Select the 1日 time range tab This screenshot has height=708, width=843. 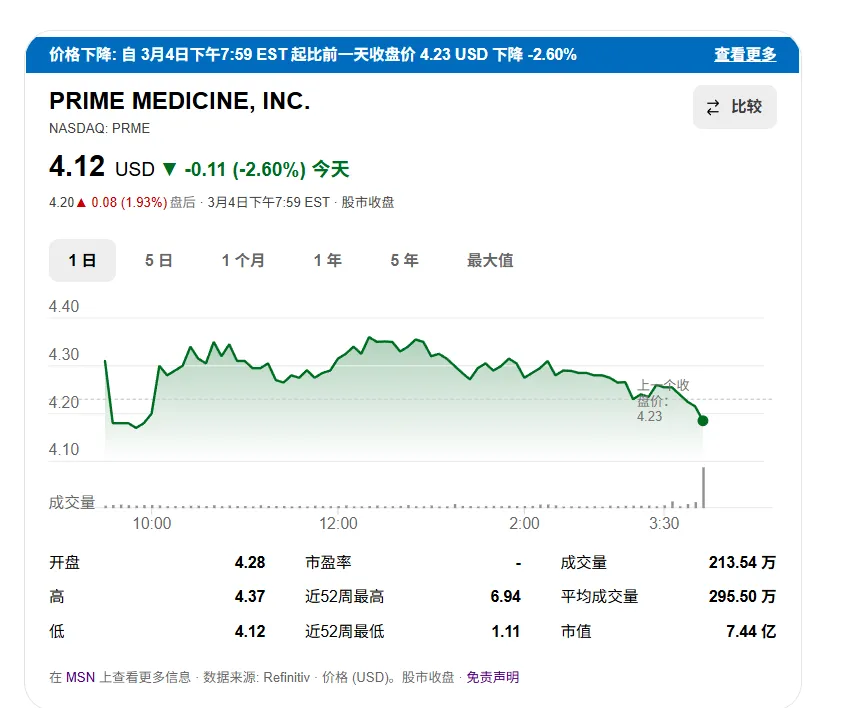tap(82, 261)
